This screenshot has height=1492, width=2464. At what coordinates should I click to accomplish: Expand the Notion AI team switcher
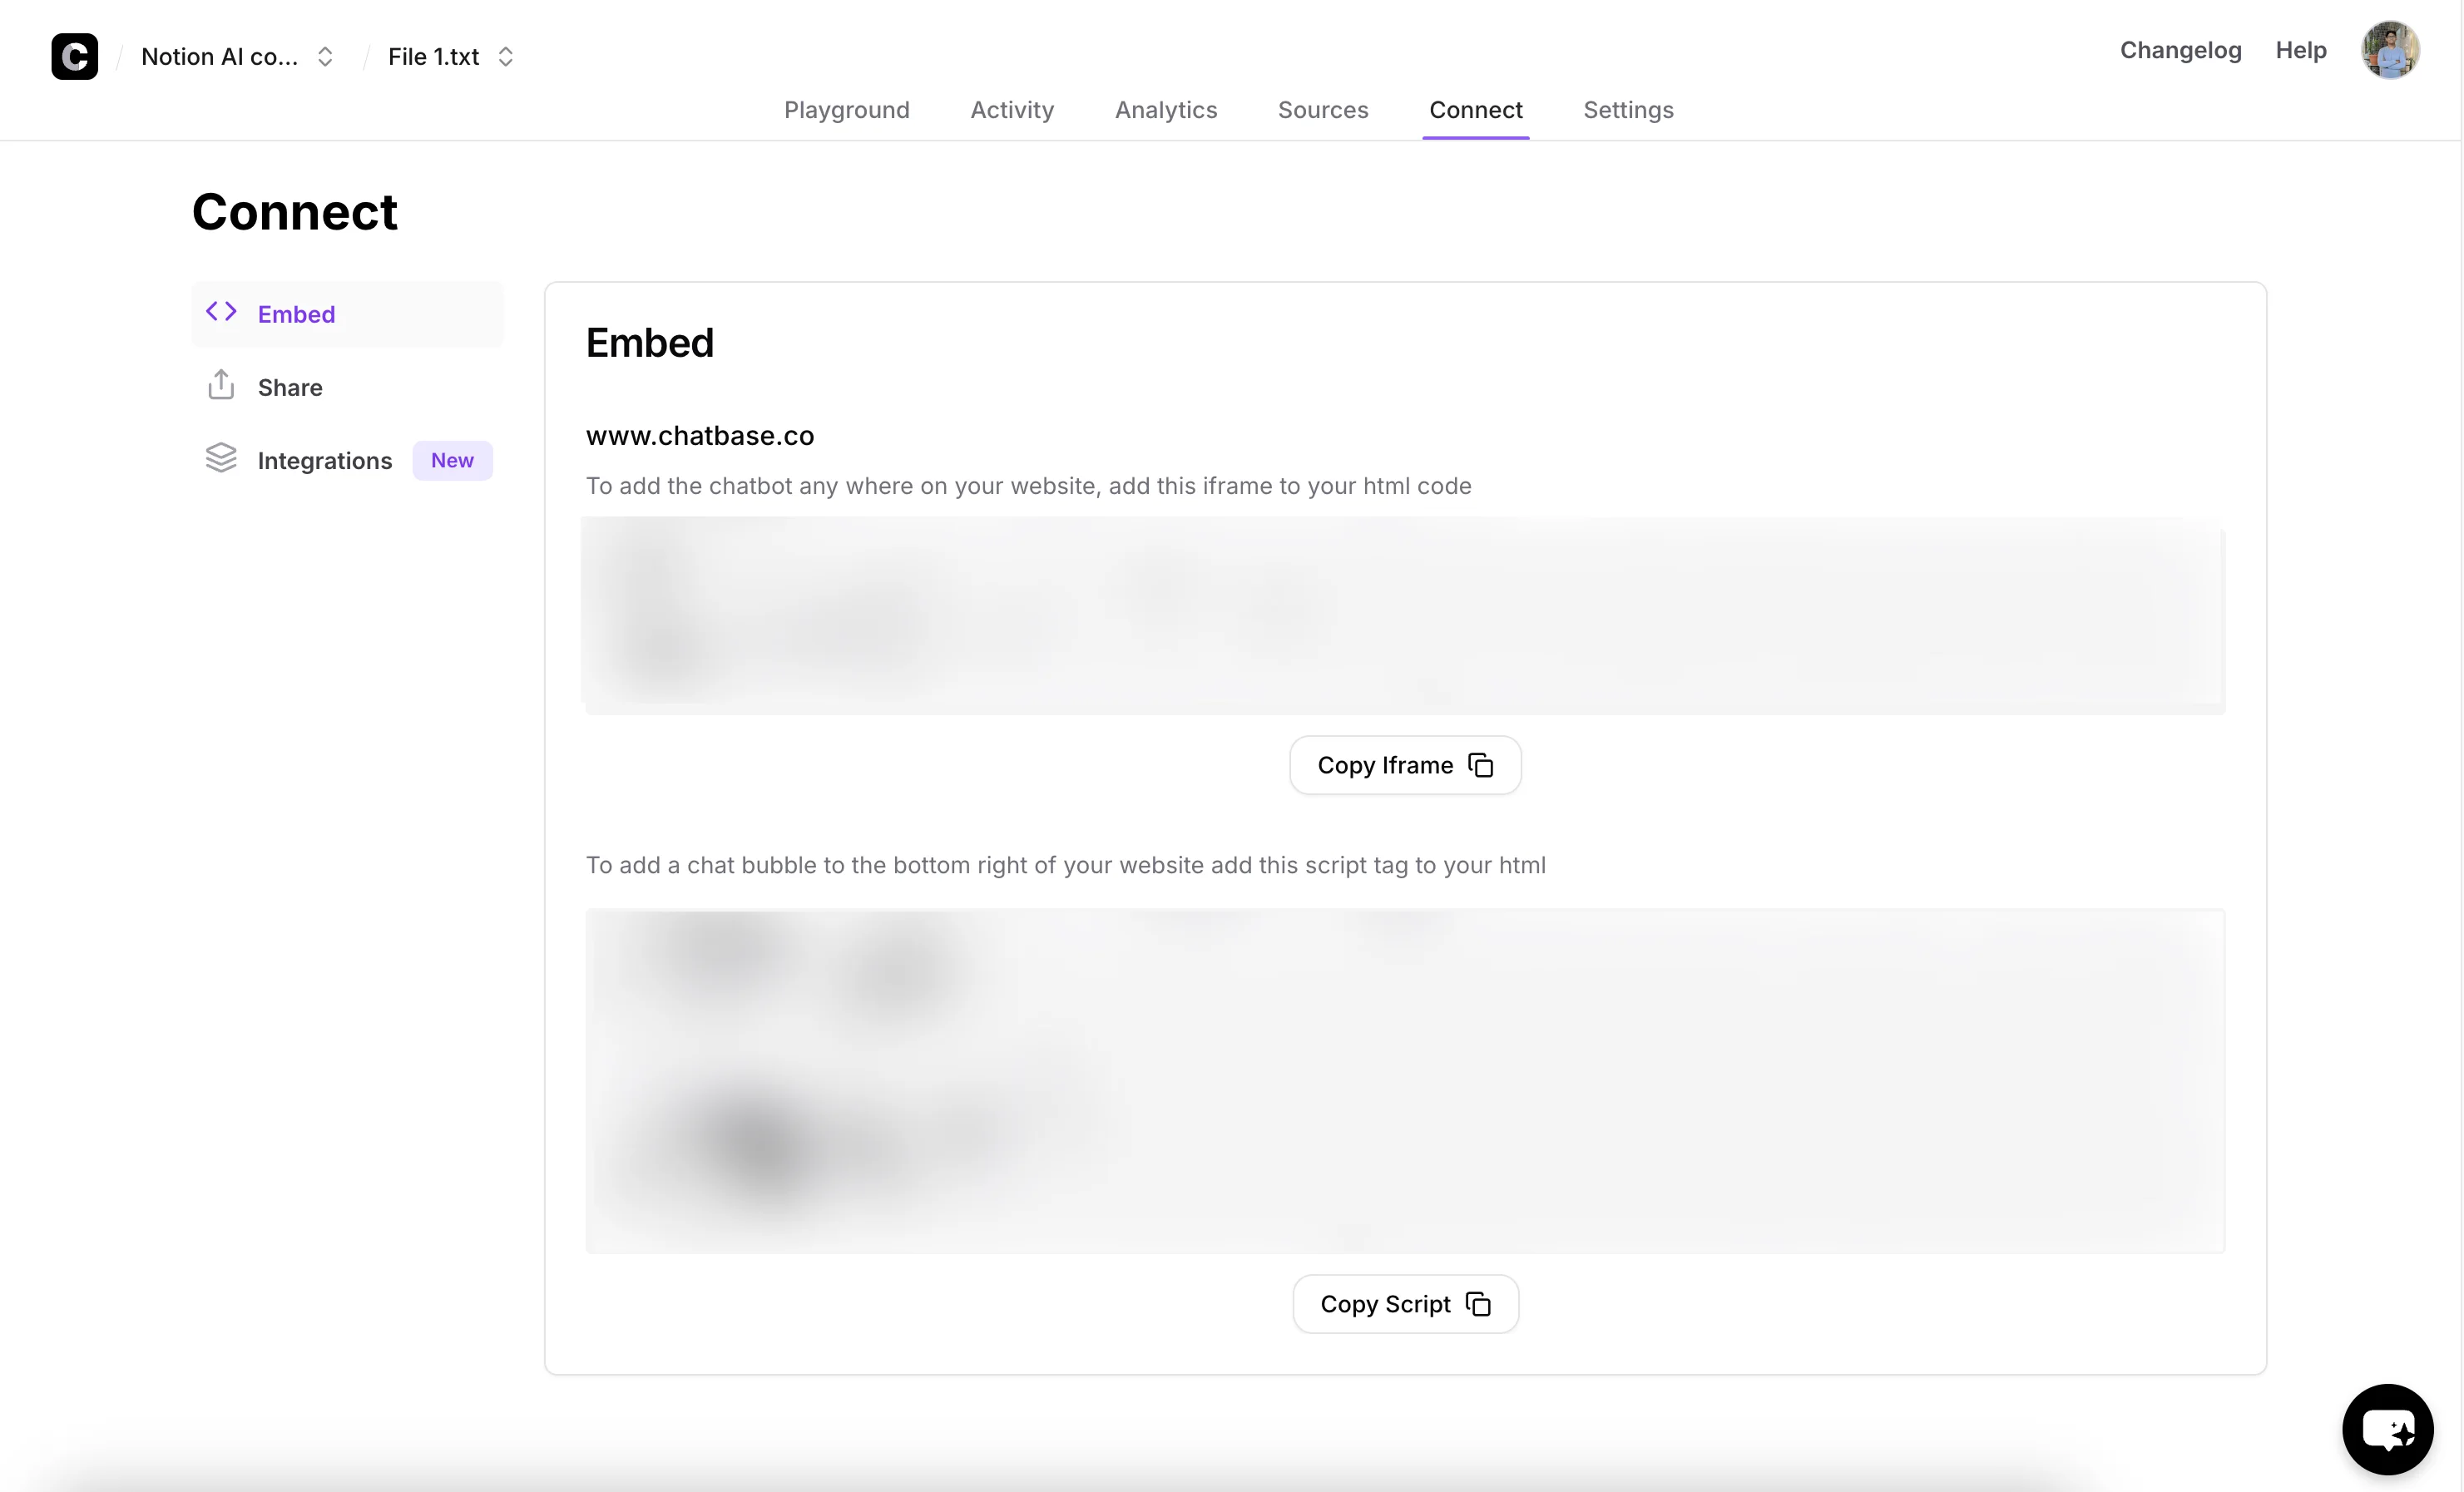click(x=324, y=57)
